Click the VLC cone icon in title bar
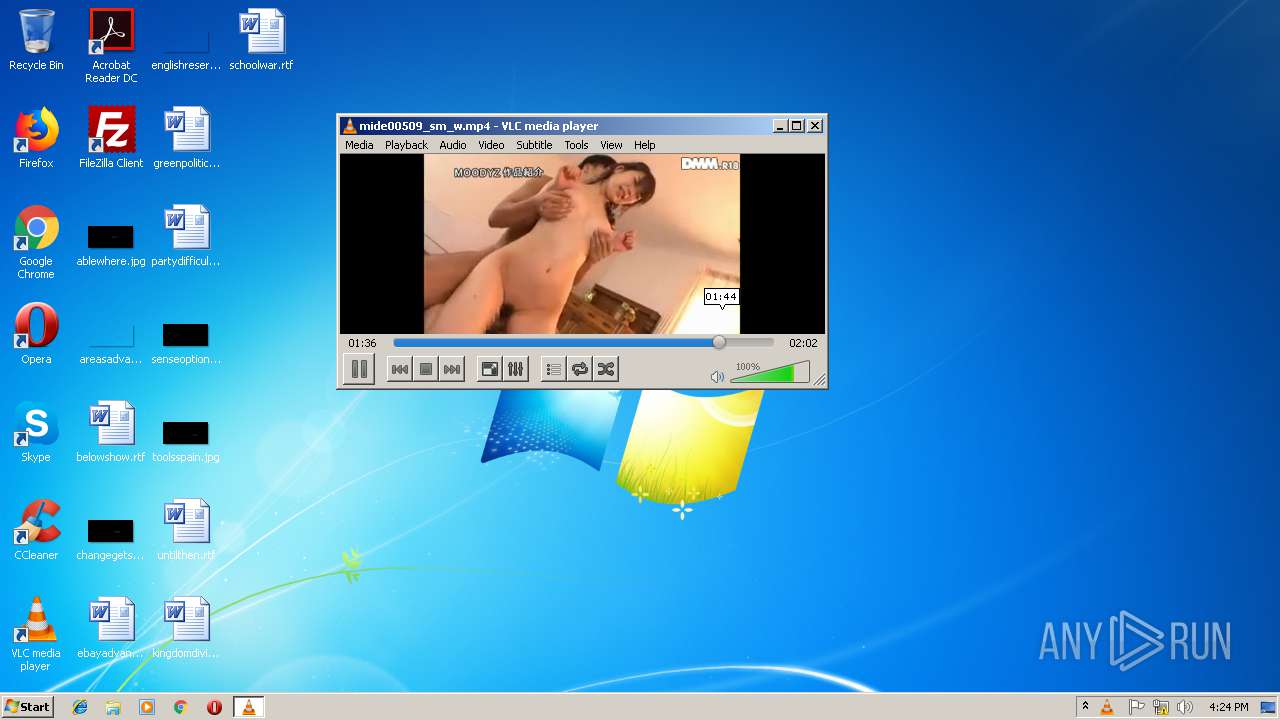1280x720 pixels. (x=349, y=126)
